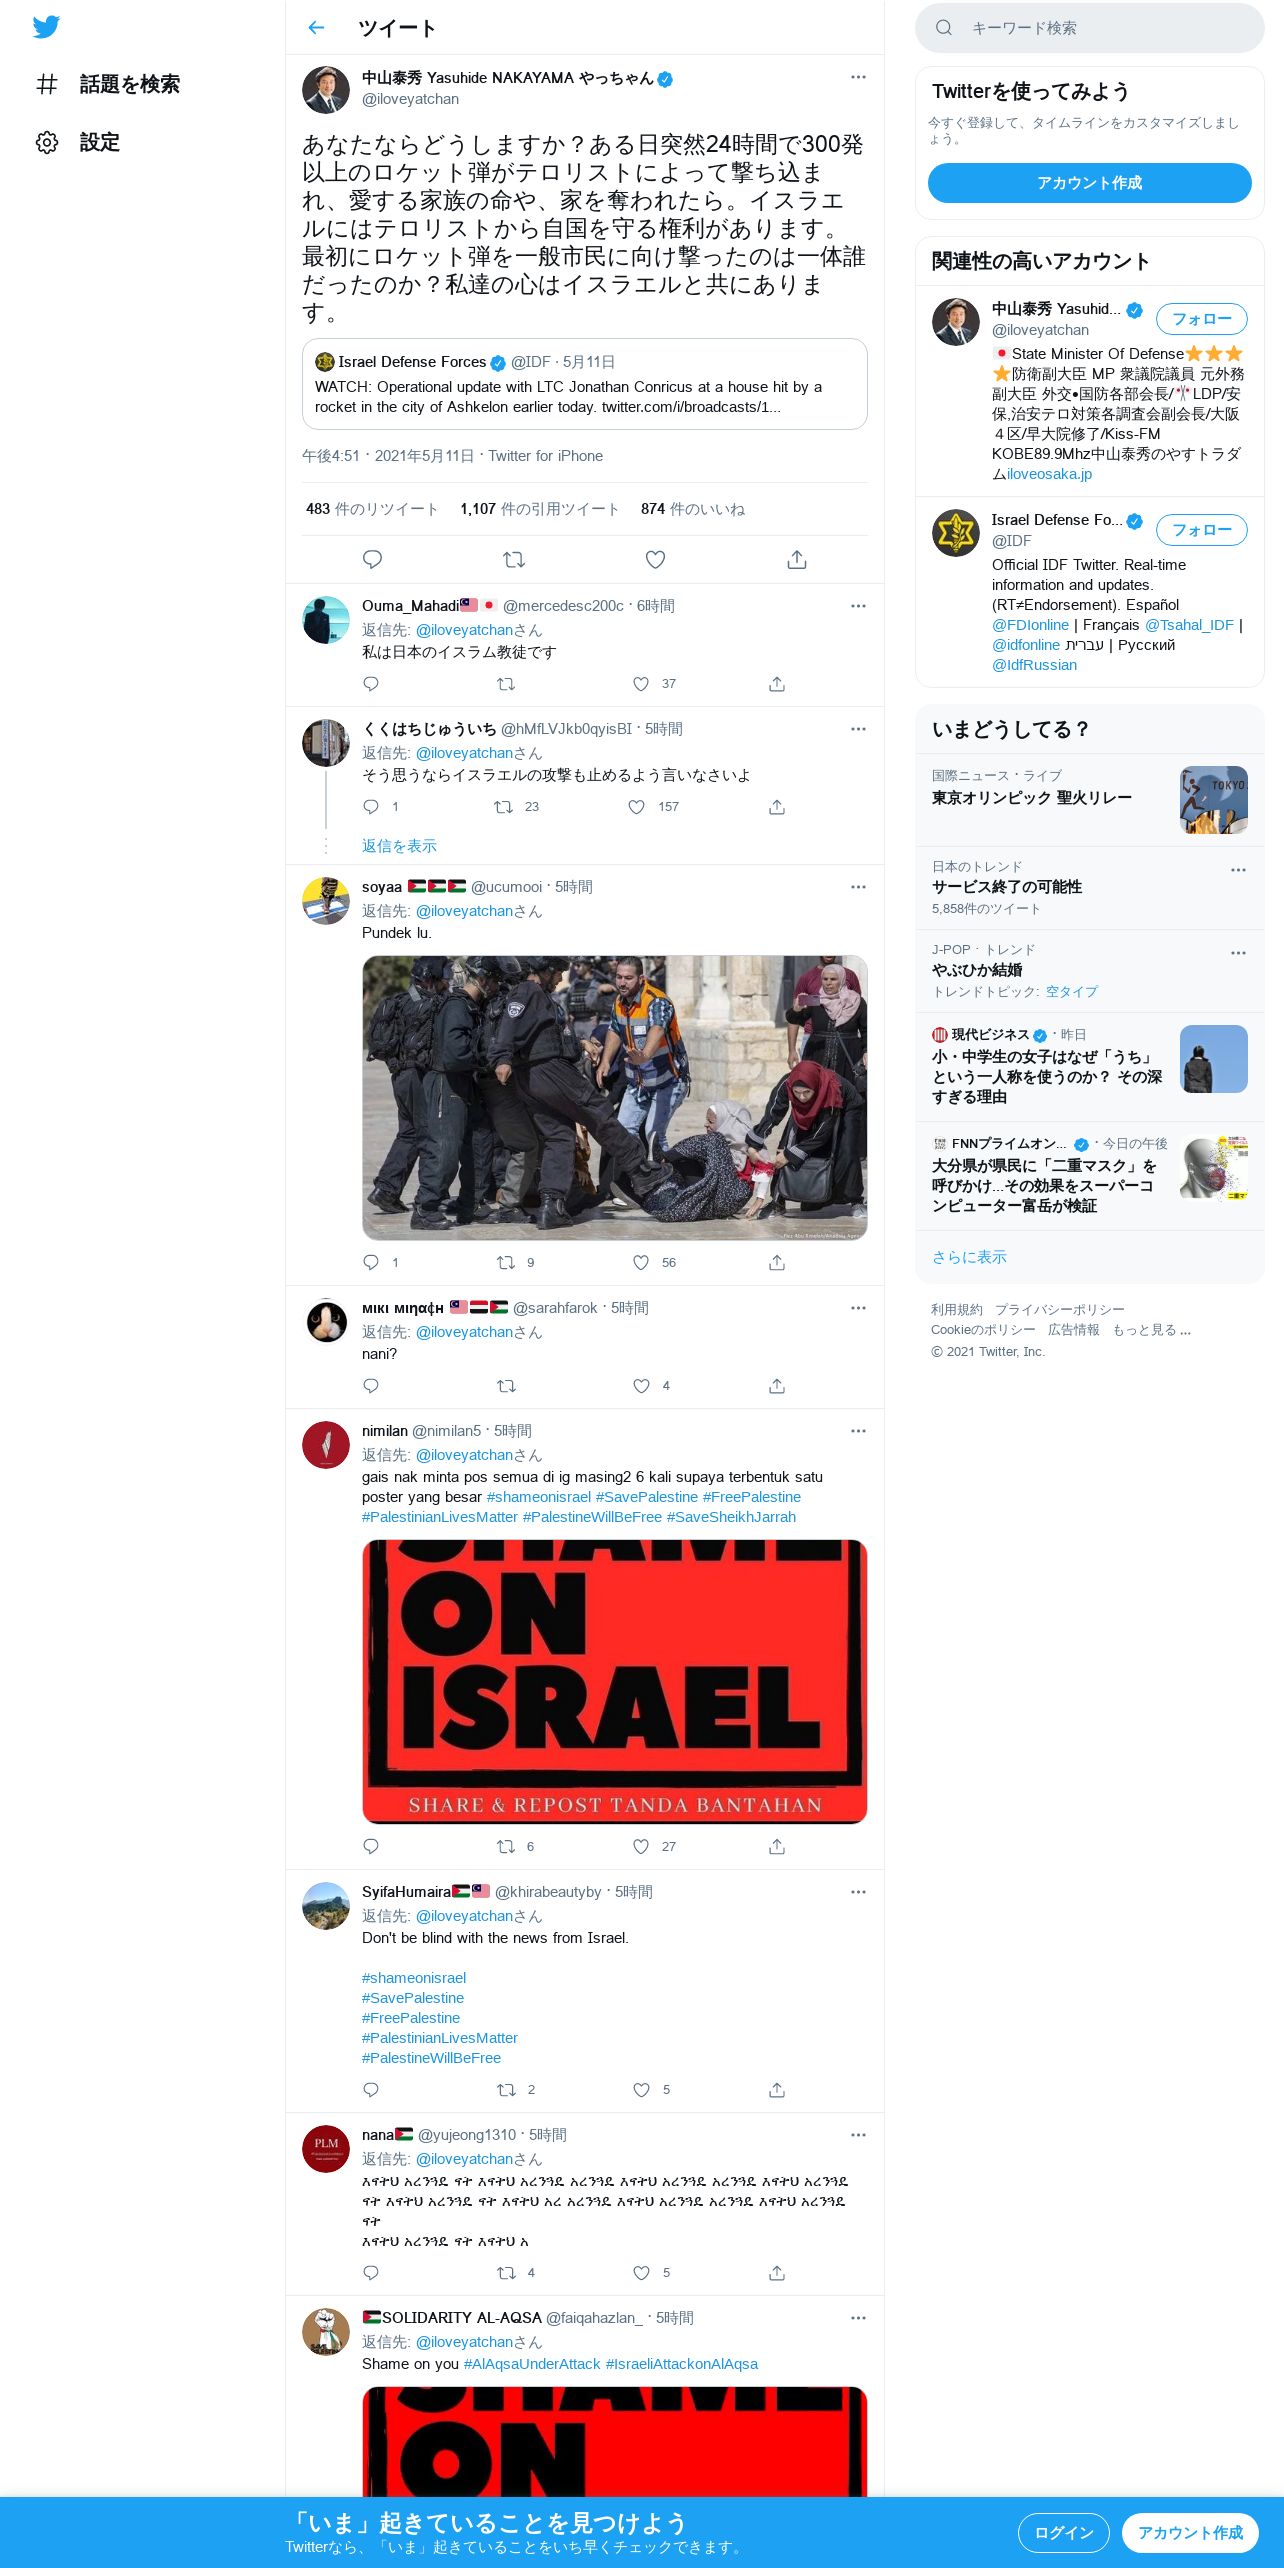Like the main tweet with the heart icon

(655, 560)
